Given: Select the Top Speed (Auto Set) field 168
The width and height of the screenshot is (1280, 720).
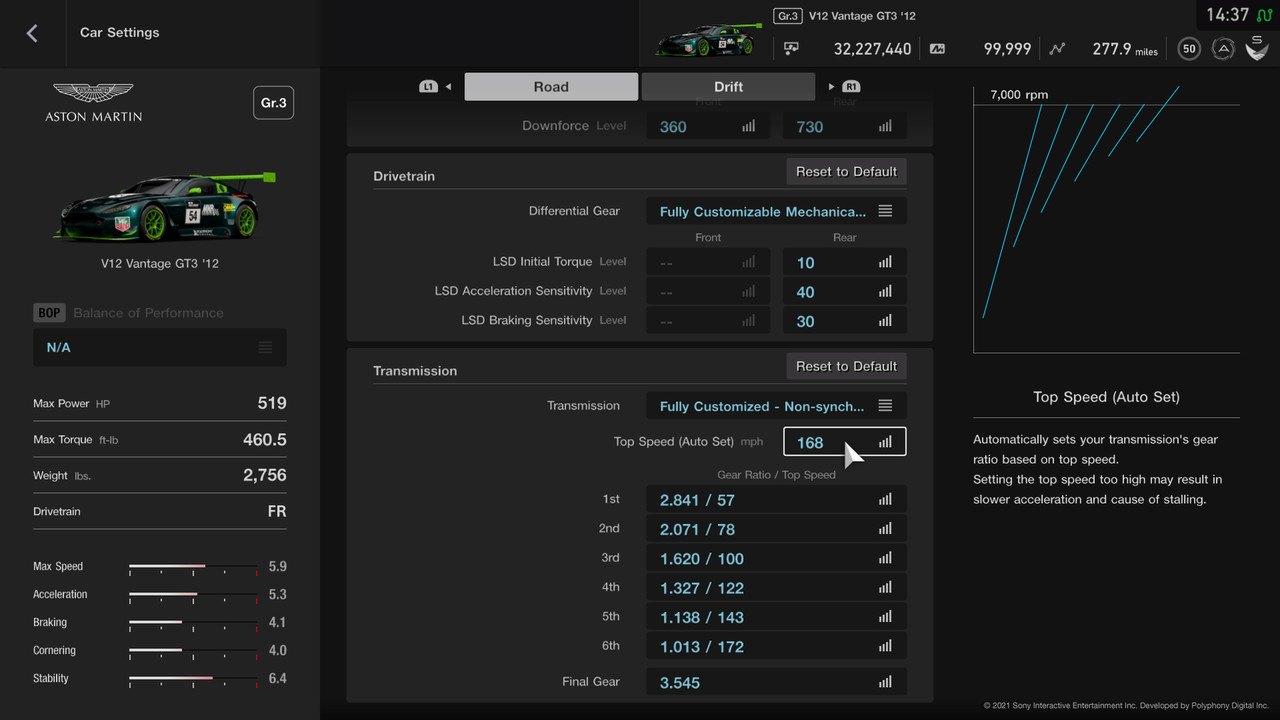Looking at the screenshot, I should tap(845, 442).
